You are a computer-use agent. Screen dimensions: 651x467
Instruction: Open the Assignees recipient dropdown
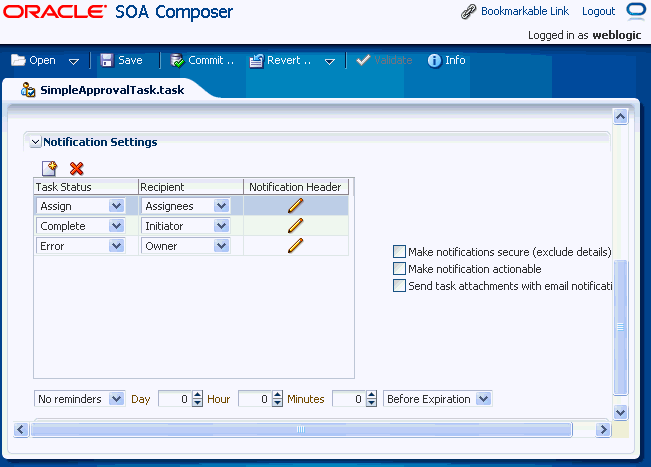(222, 206)
